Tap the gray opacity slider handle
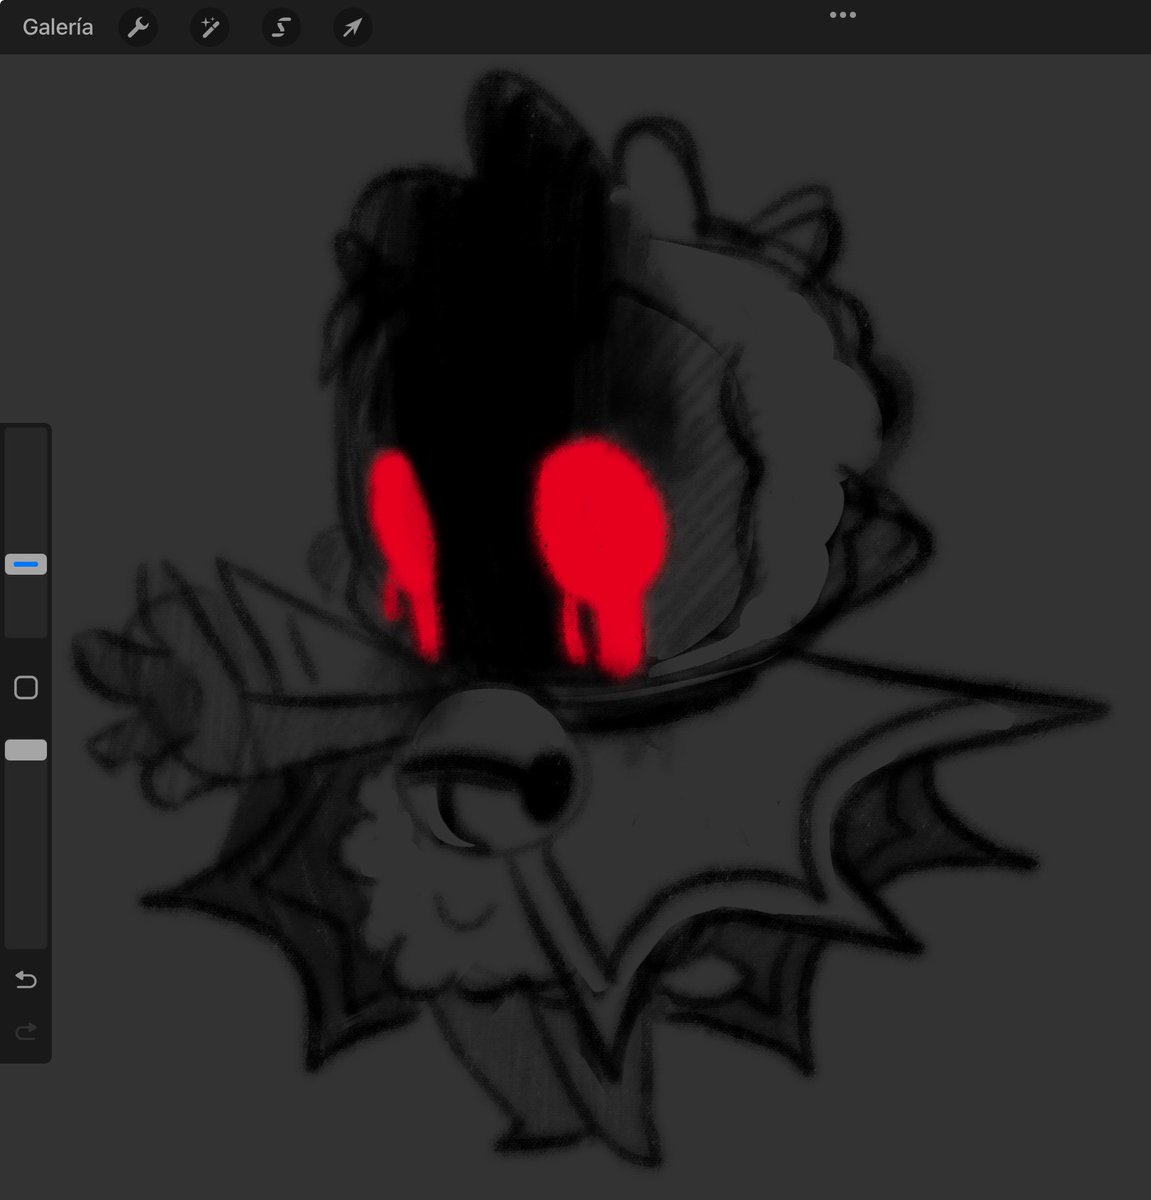 pos(26,748)
